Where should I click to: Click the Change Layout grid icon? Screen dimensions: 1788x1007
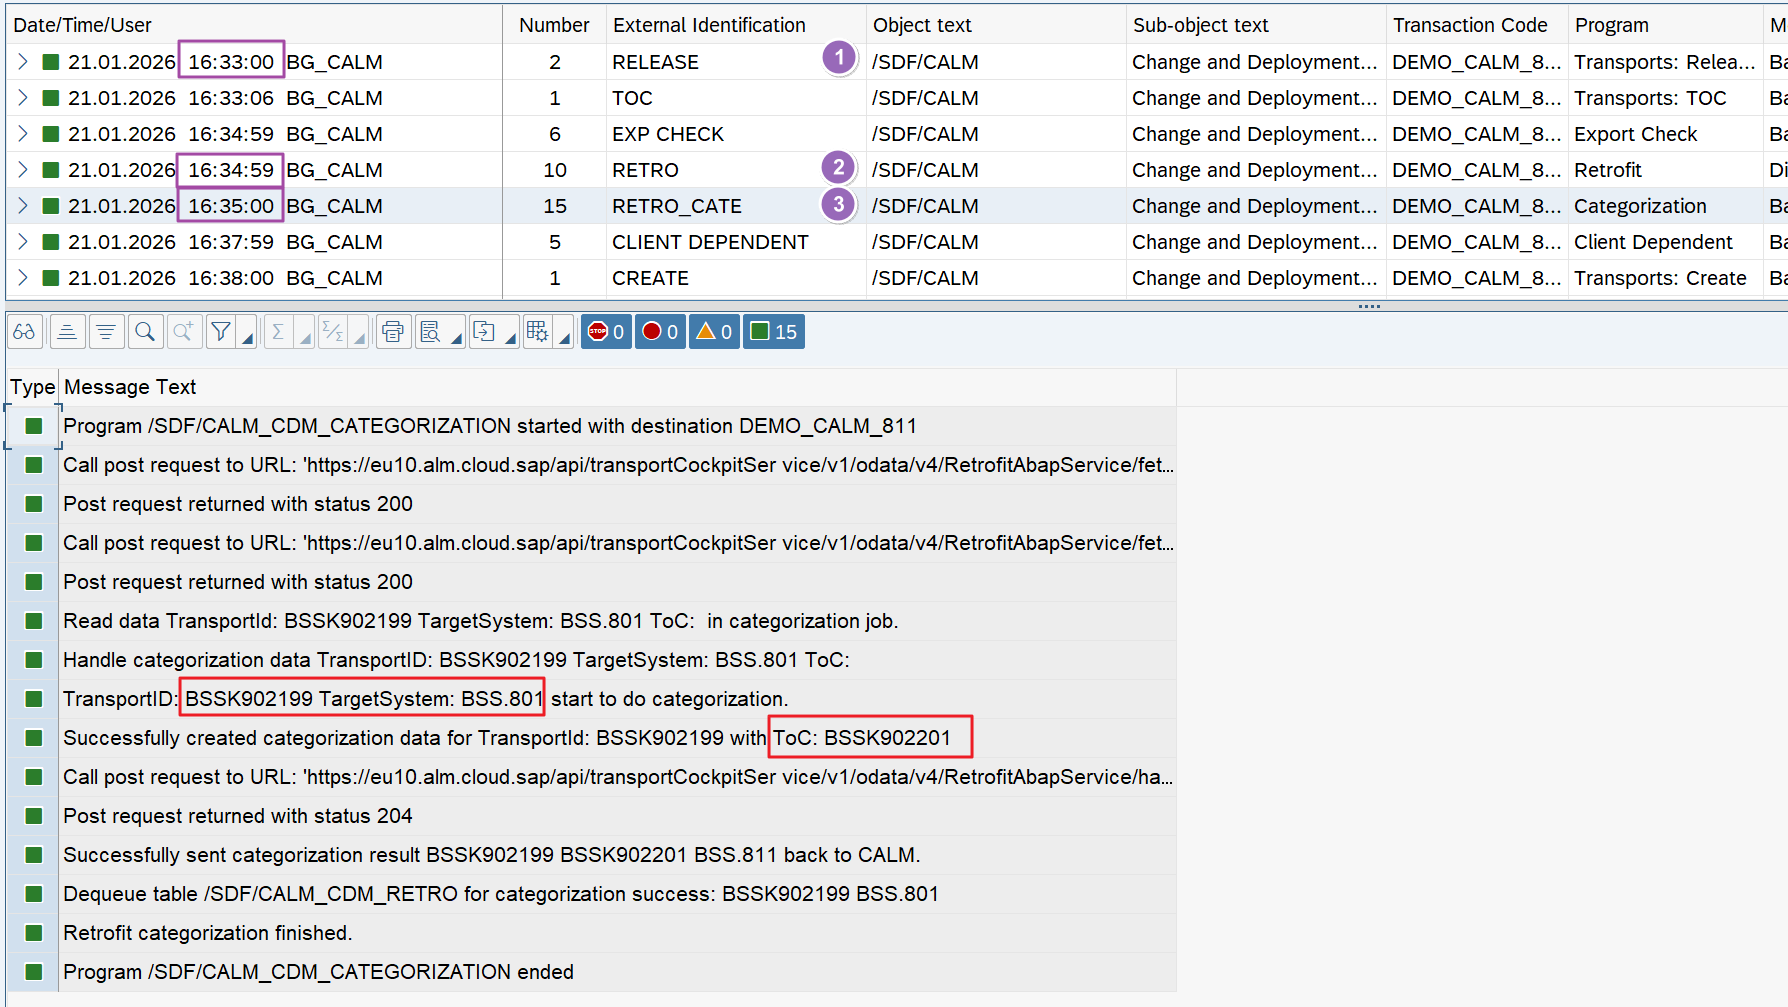537,332
